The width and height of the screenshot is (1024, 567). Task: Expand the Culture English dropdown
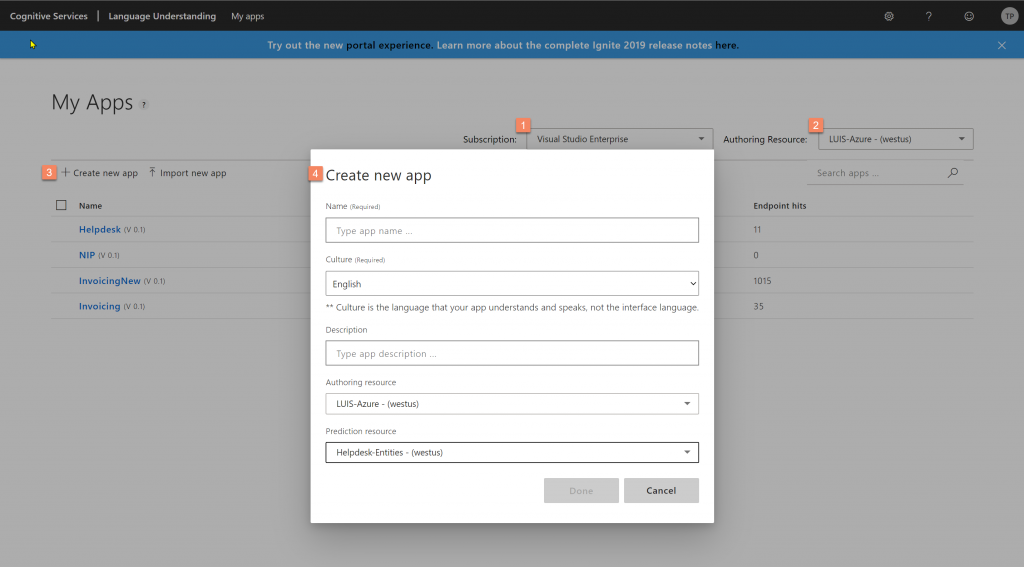click(x=512, y=284)
